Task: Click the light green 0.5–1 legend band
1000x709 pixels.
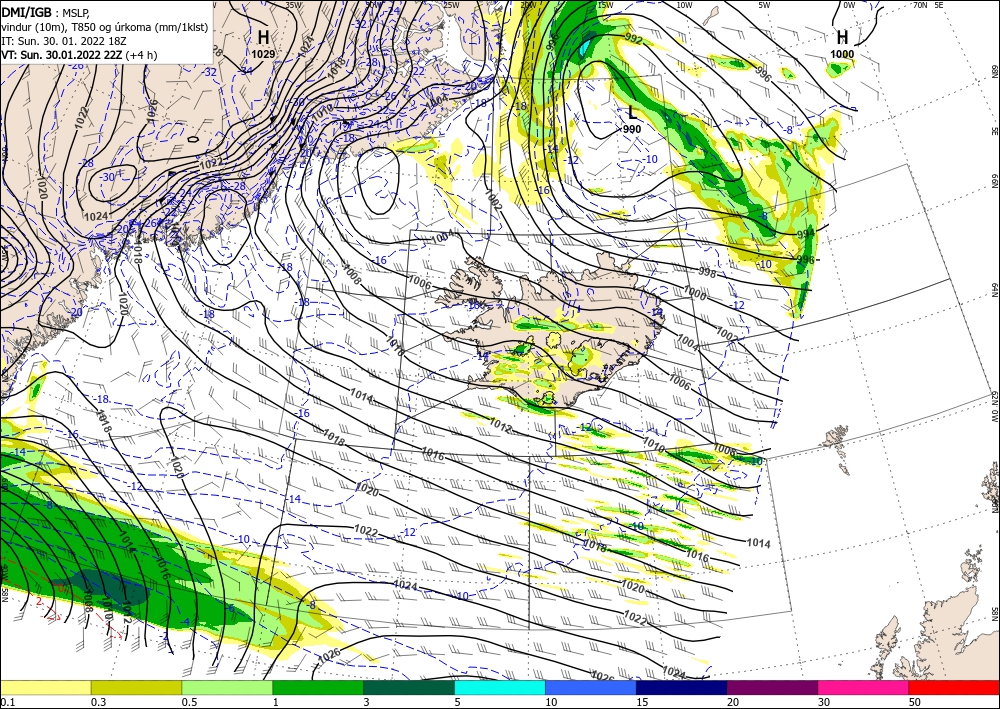Action: tap(227, 687)
